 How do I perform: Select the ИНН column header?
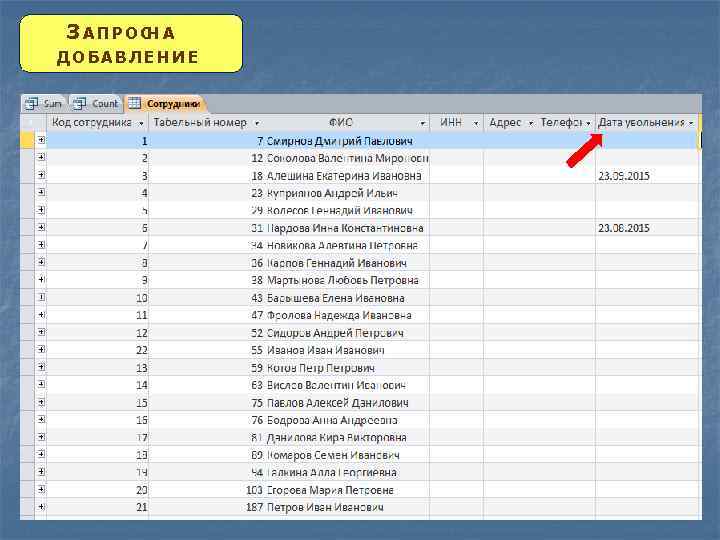click(x=456, y=123)
